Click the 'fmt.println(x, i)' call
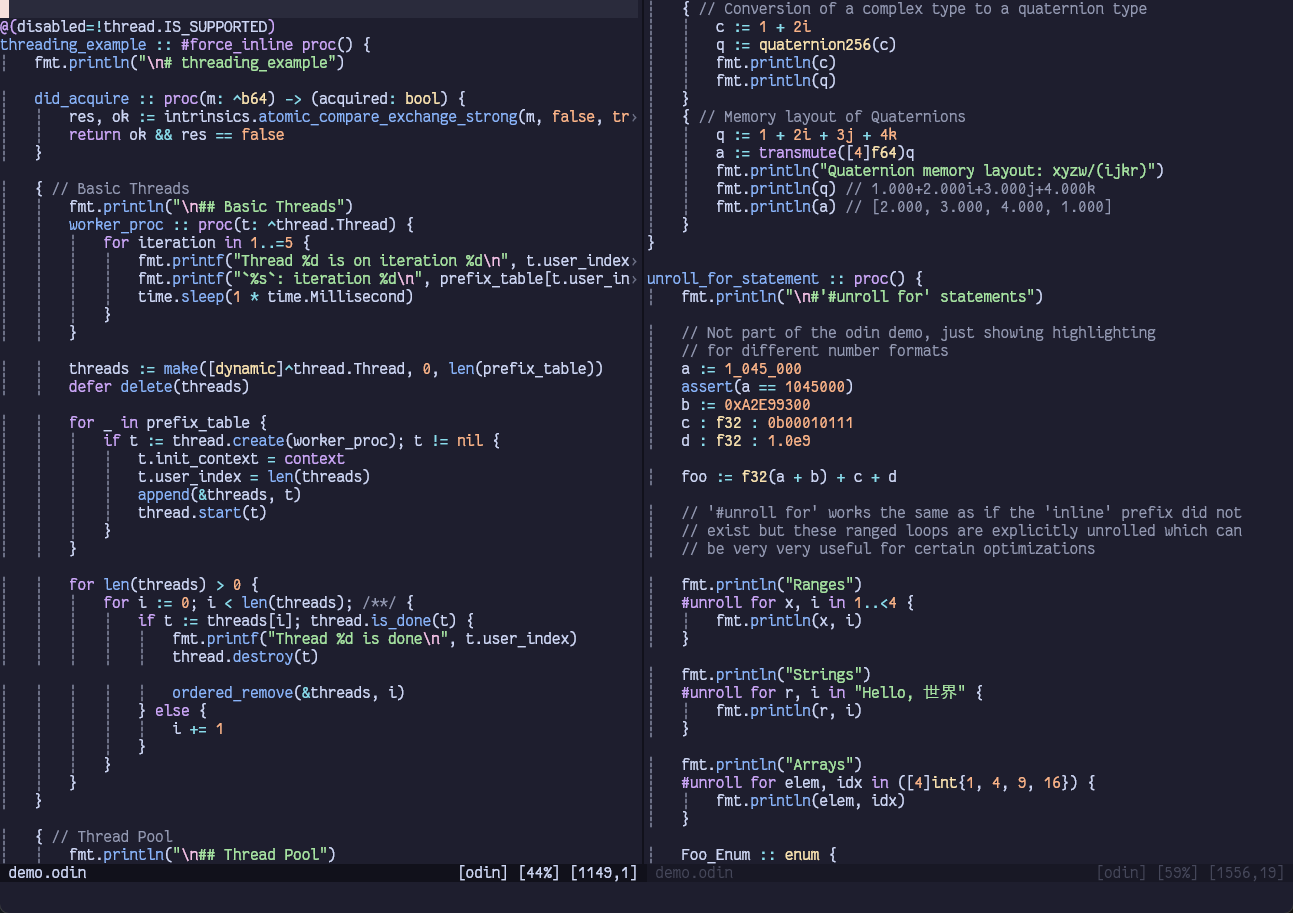The height and width of the screenshot is (913, 1293). (789, 621)
